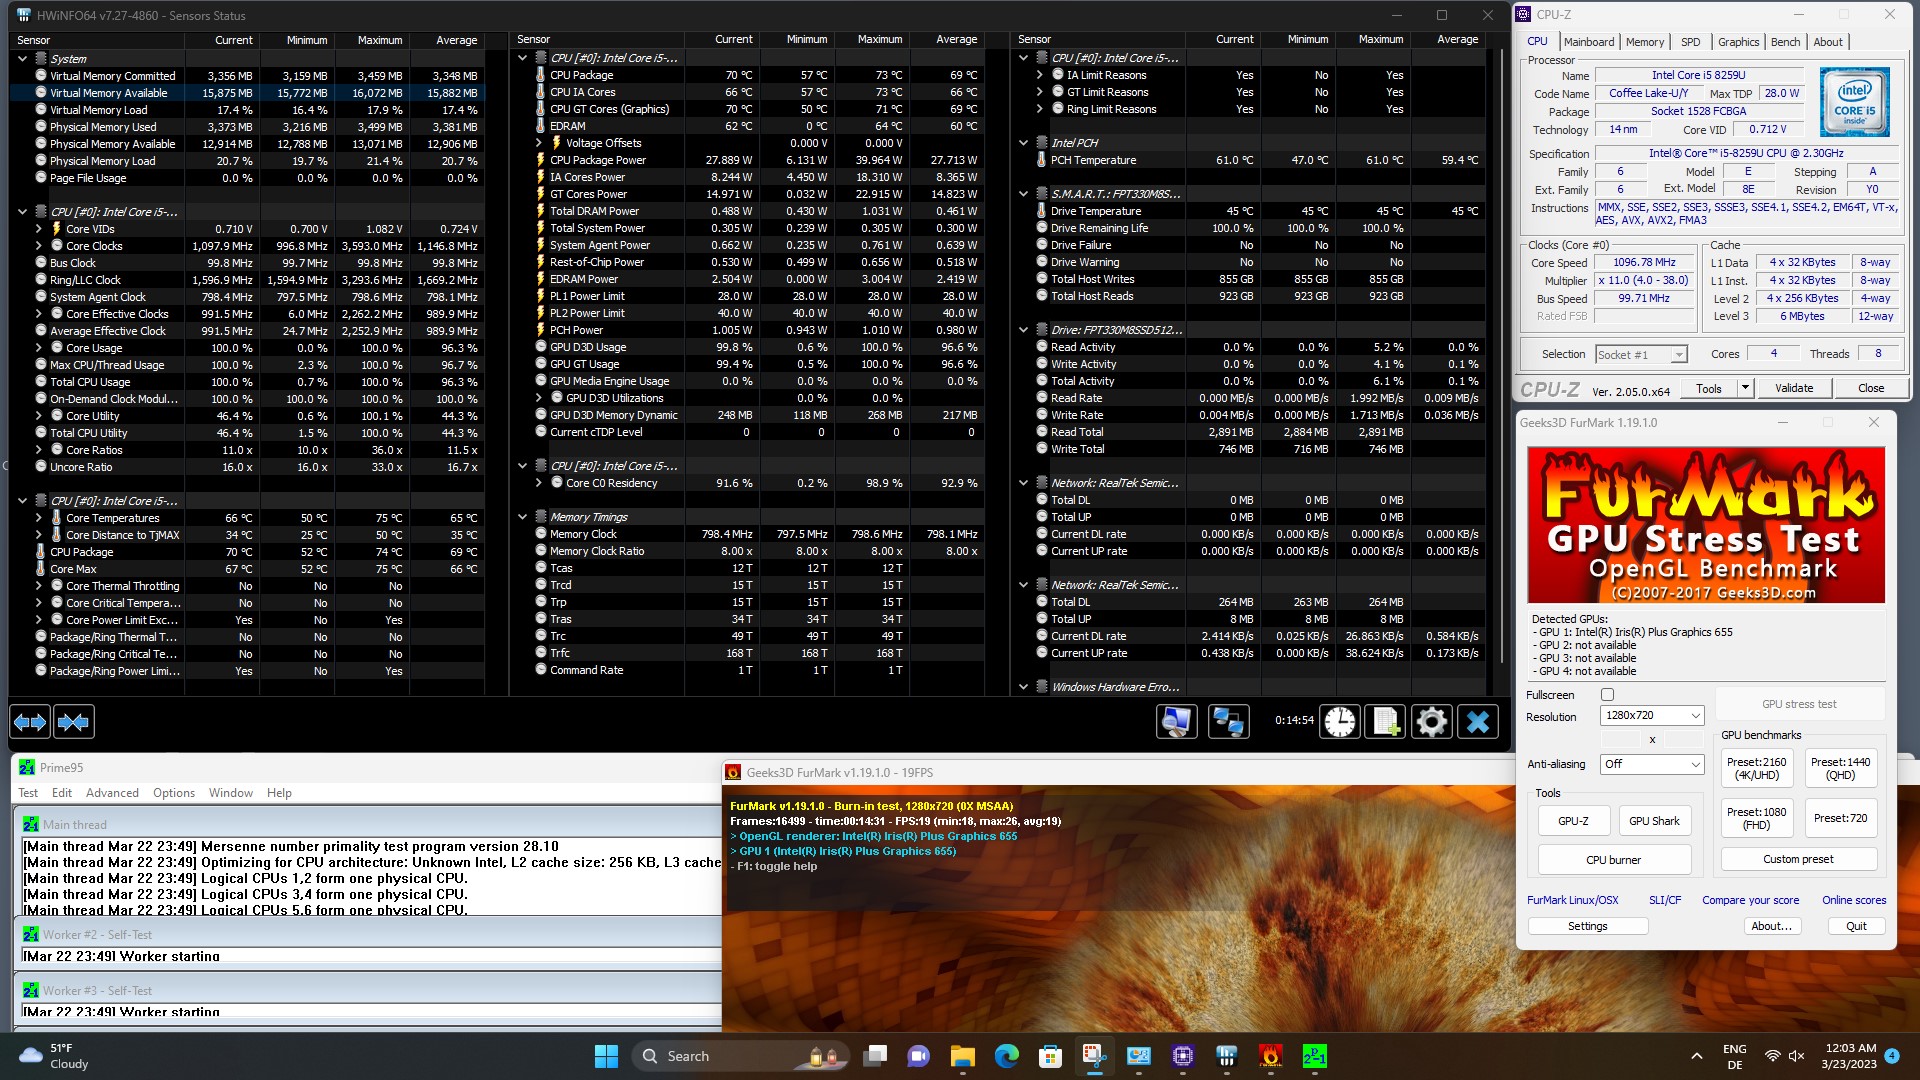This screenshot has width=1920, height=1080.
Task: Switch to the Memory tab in CPU-Z
Action: 1644,42
